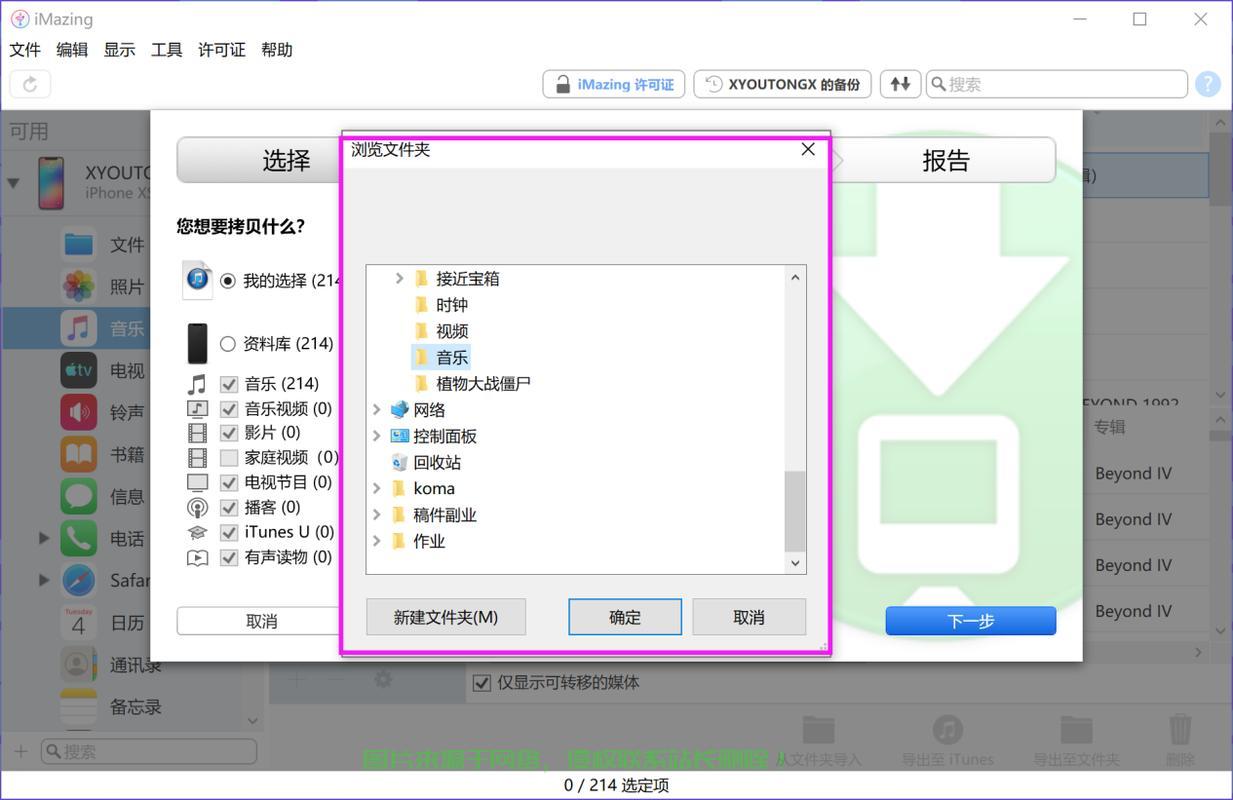The image size is (1233, 800).
Task: Enable the 家庭视频 (0) checkbox
Action: pyautogui.click(x=228, y=458)
